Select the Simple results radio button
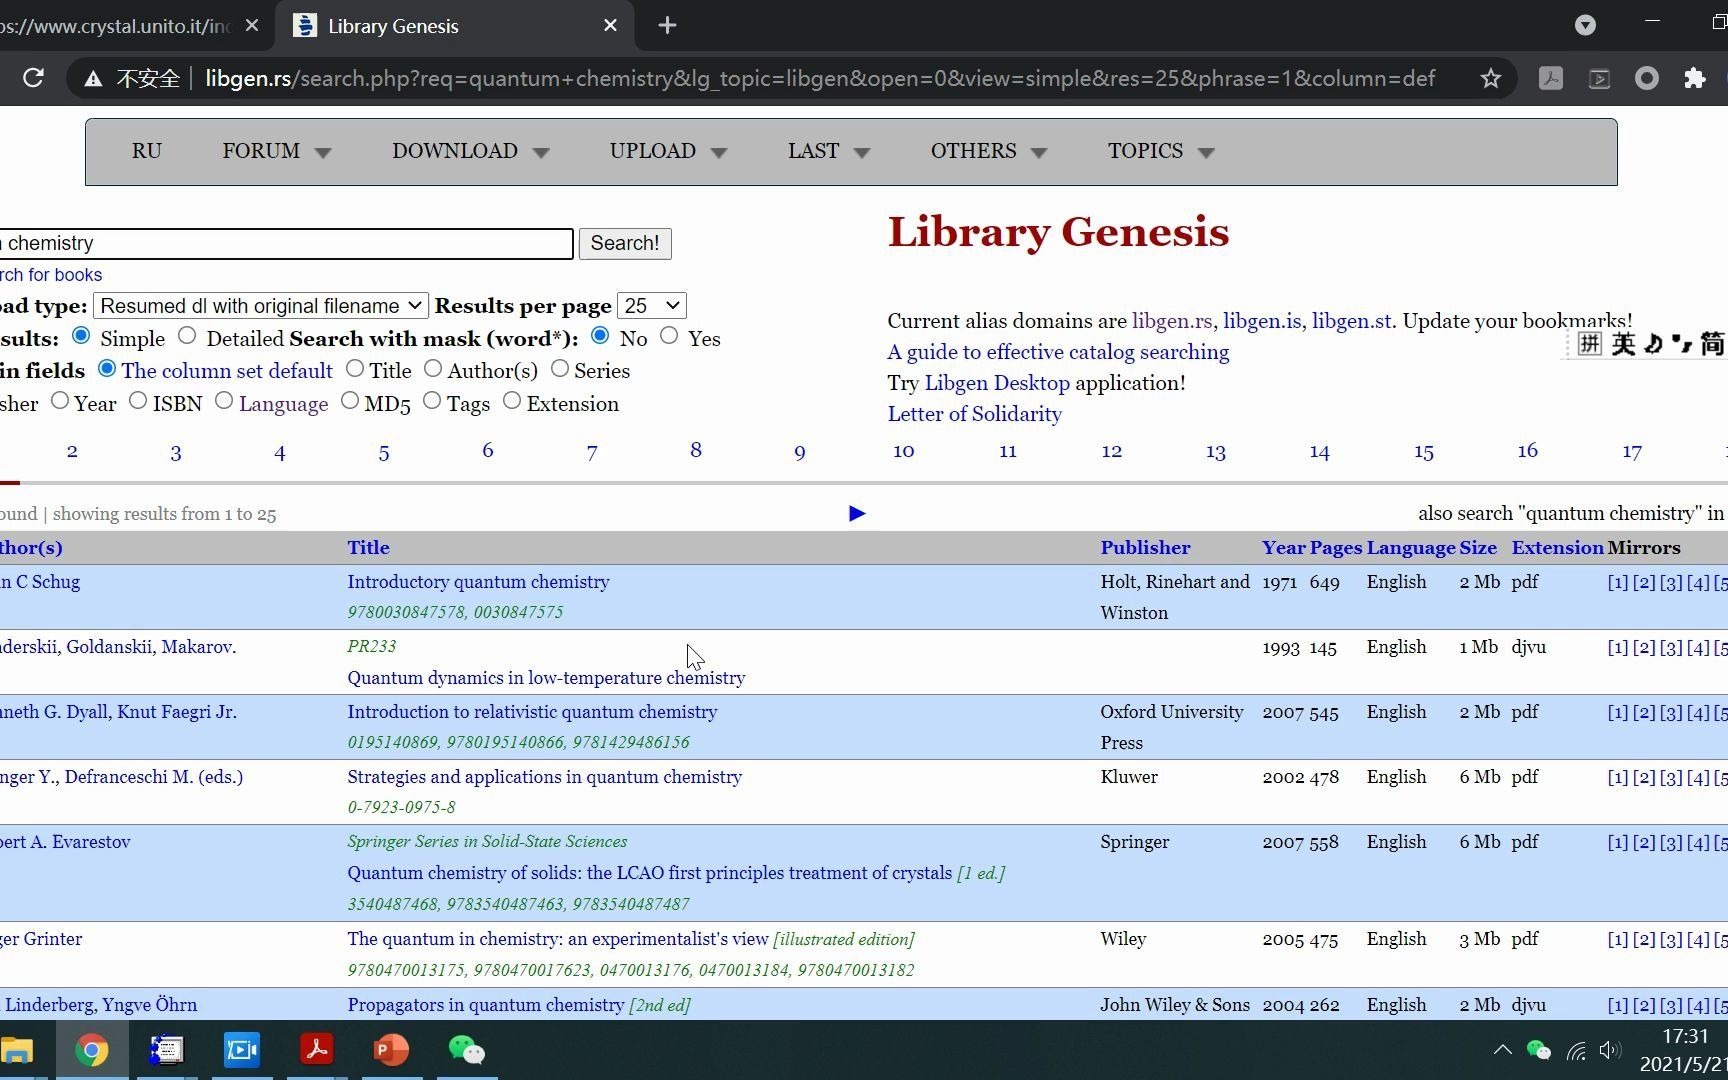The height and width of the screenshot is (1080, 1728). pos(81,336)
